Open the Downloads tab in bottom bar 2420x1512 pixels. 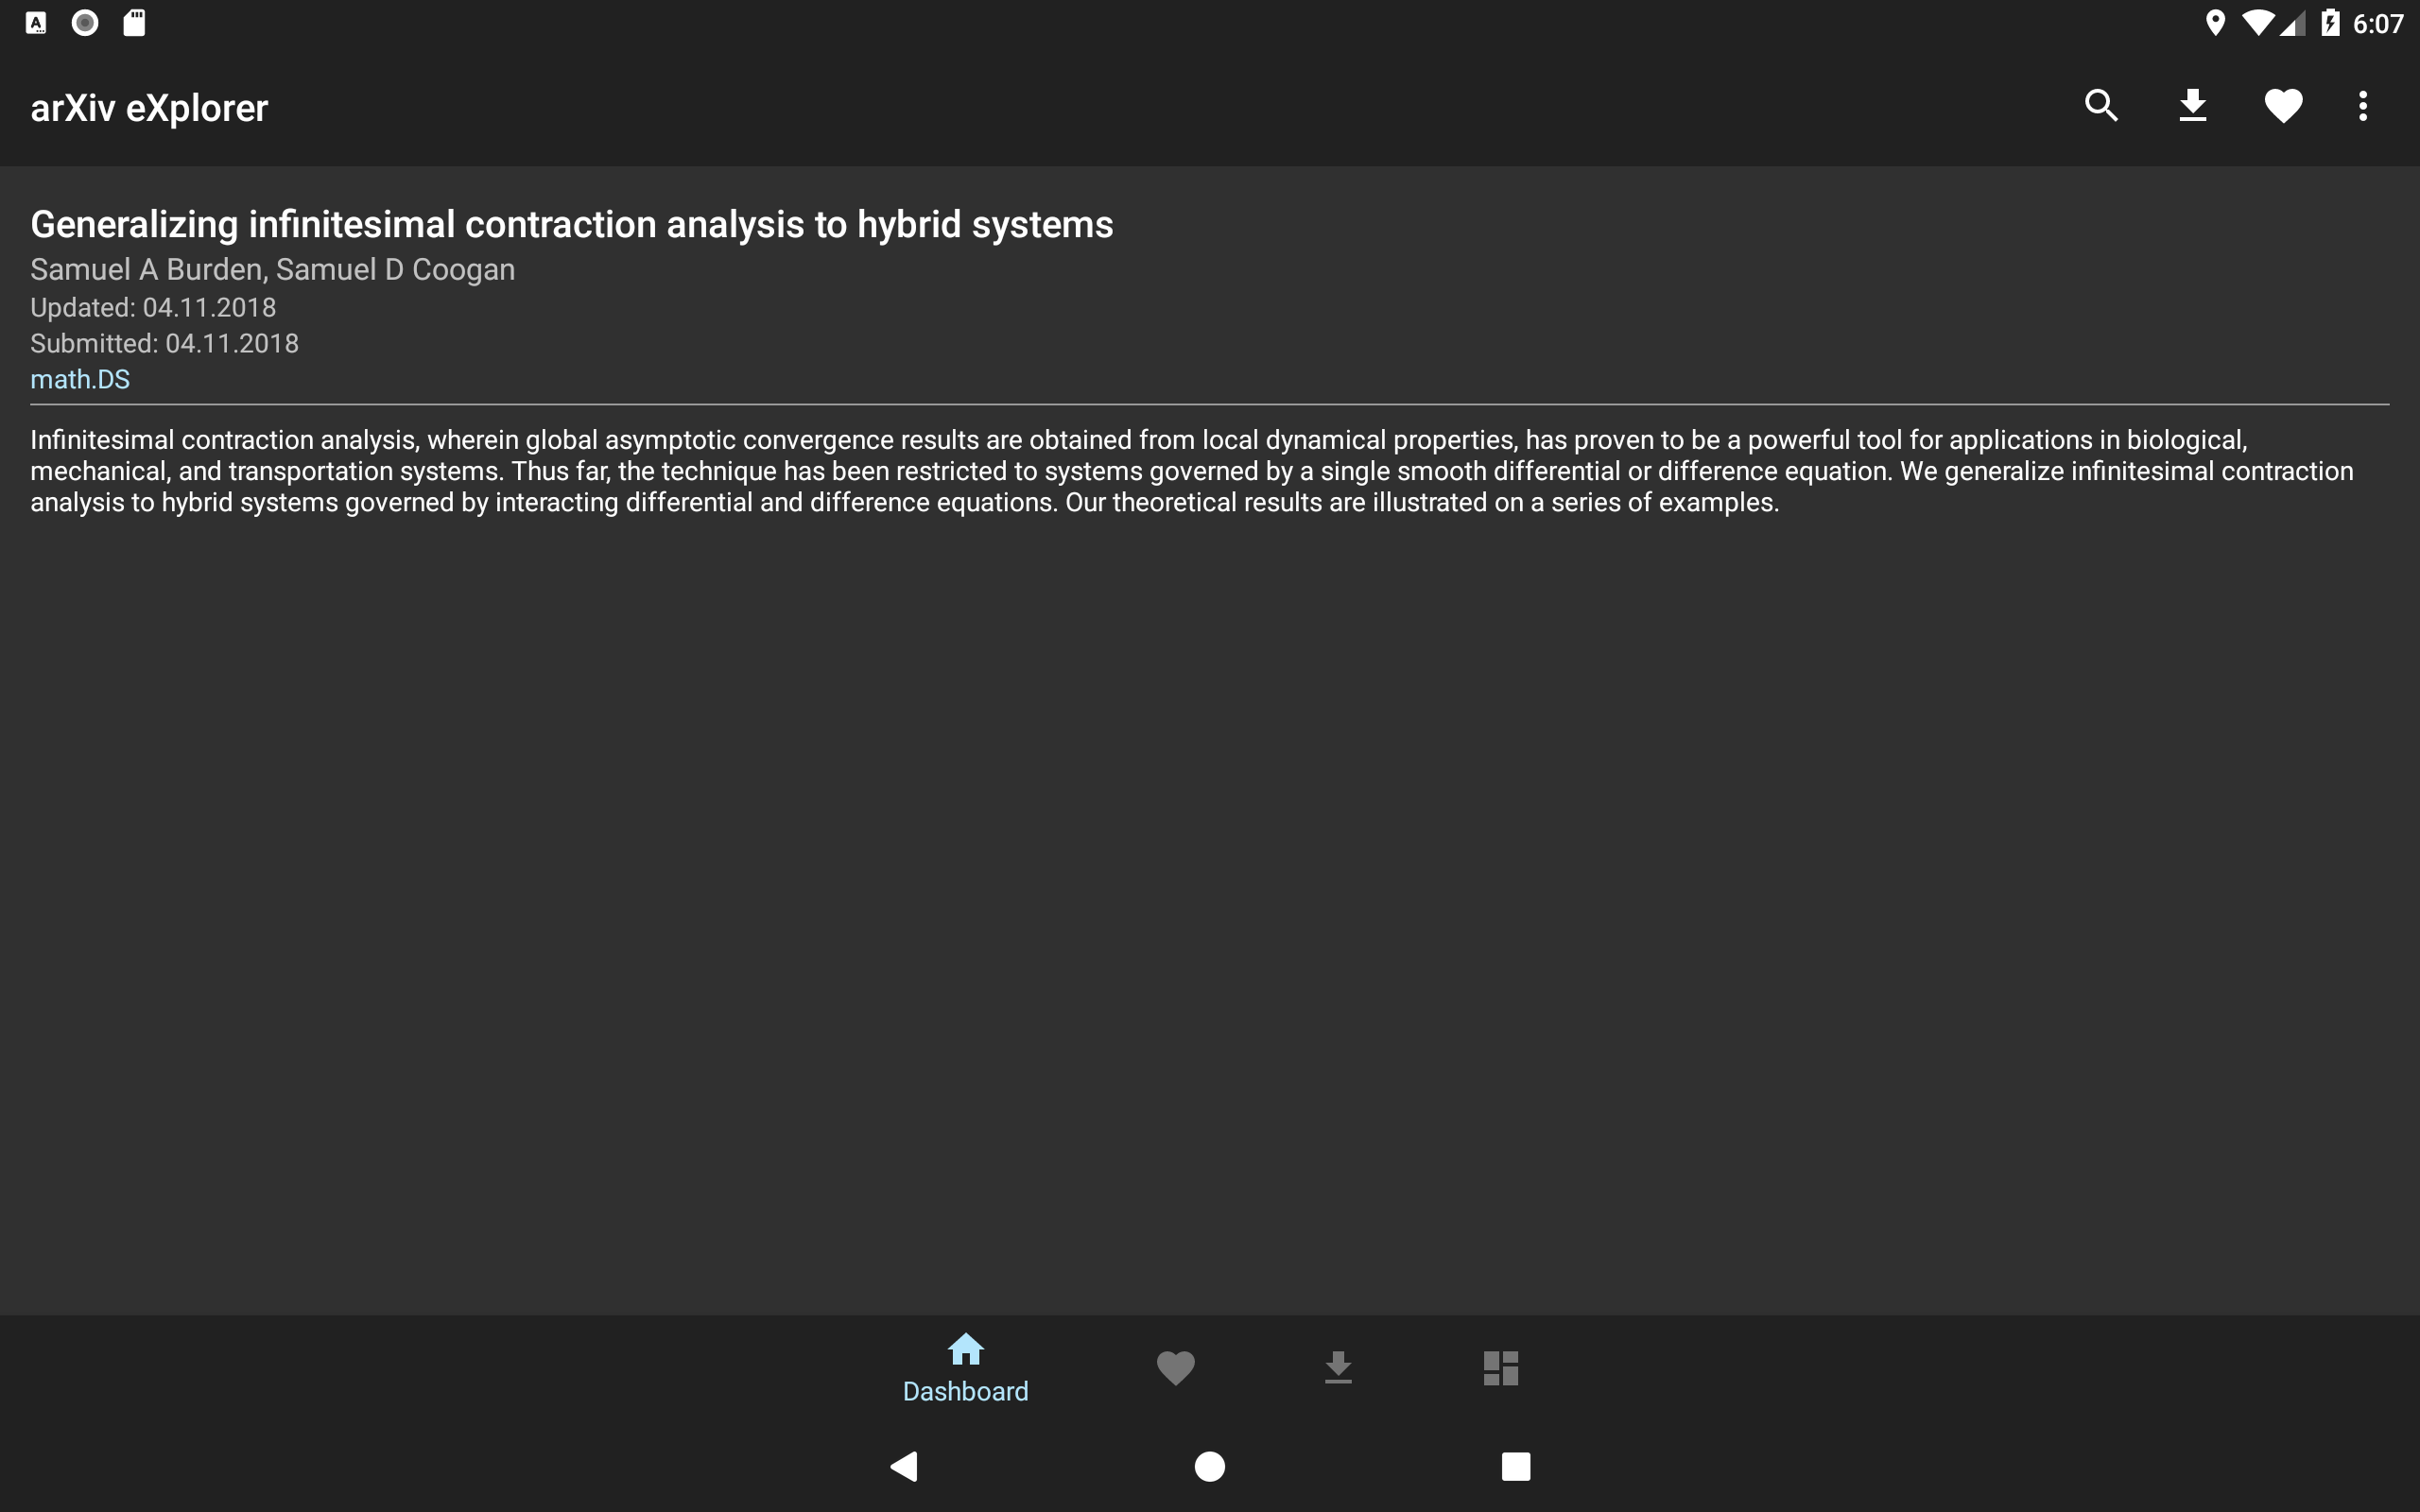[x=1338, y=1367]
